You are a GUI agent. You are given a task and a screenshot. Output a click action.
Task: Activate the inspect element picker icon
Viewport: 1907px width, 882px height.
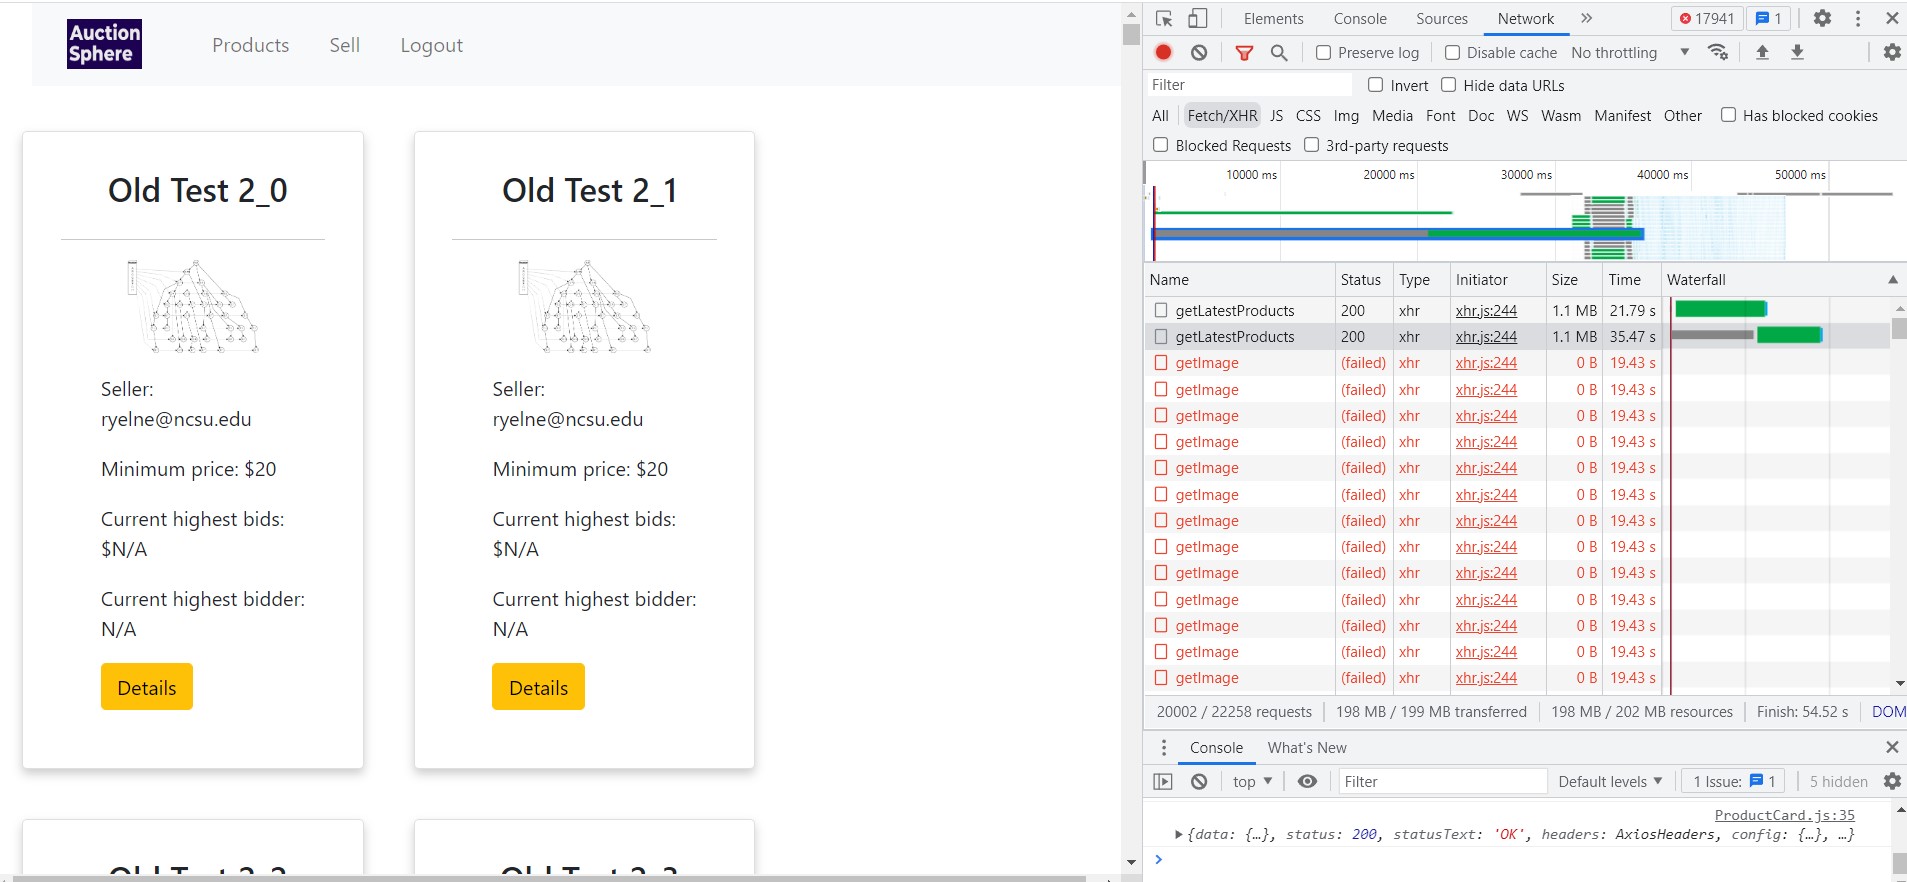click(1164, 18)
